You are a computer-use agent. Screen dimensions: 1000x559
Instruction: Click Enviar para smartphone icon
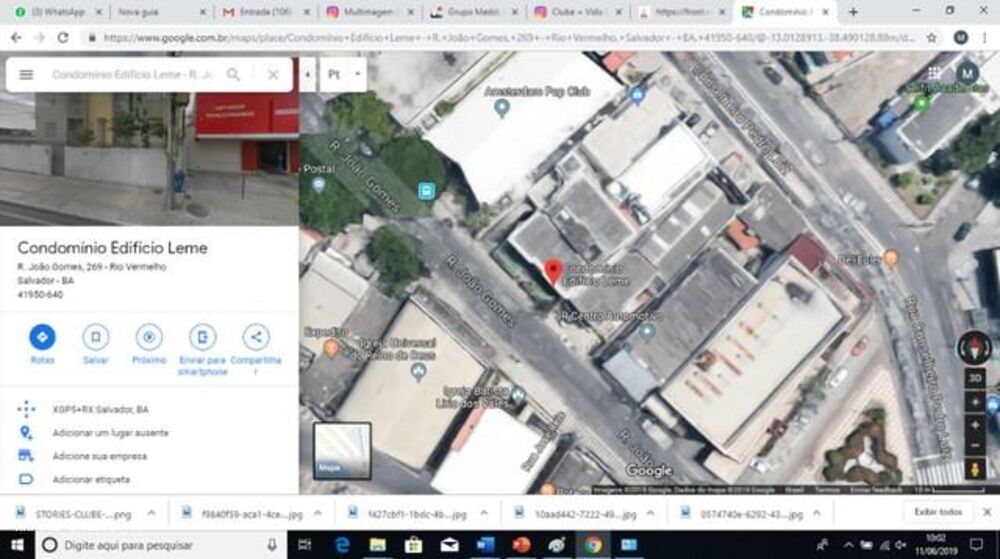(x=202, y=337)
